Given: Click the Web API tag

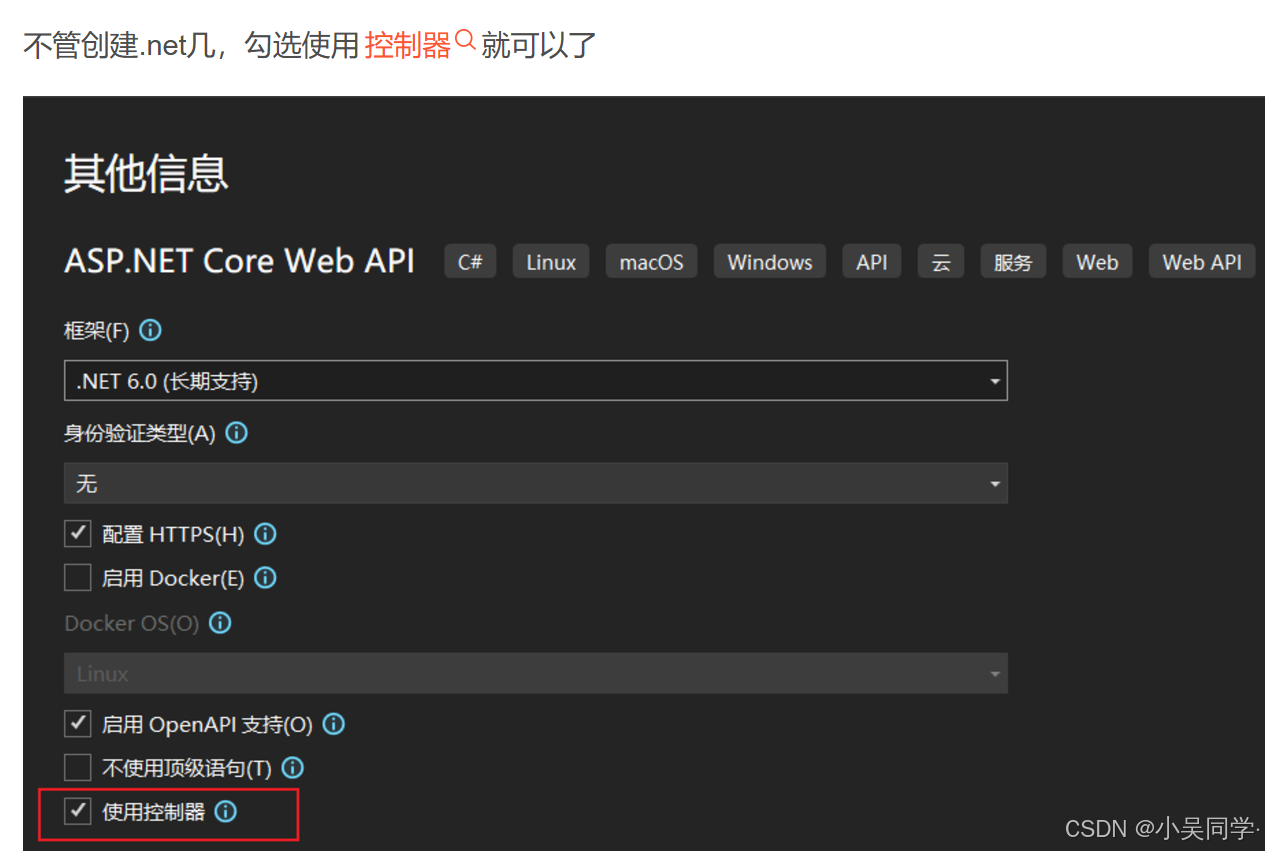Looking at the screenshot, I should [1202, 262].
